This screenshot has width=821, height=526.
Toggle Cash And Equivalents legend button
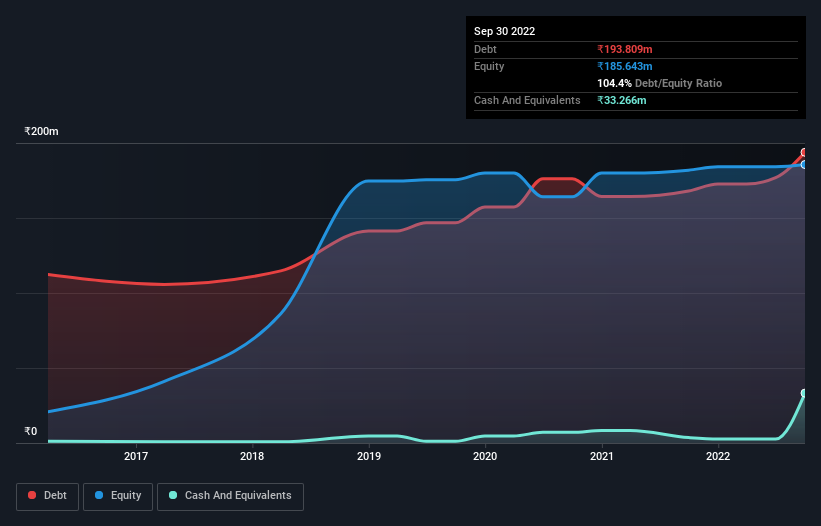[230, 496]
